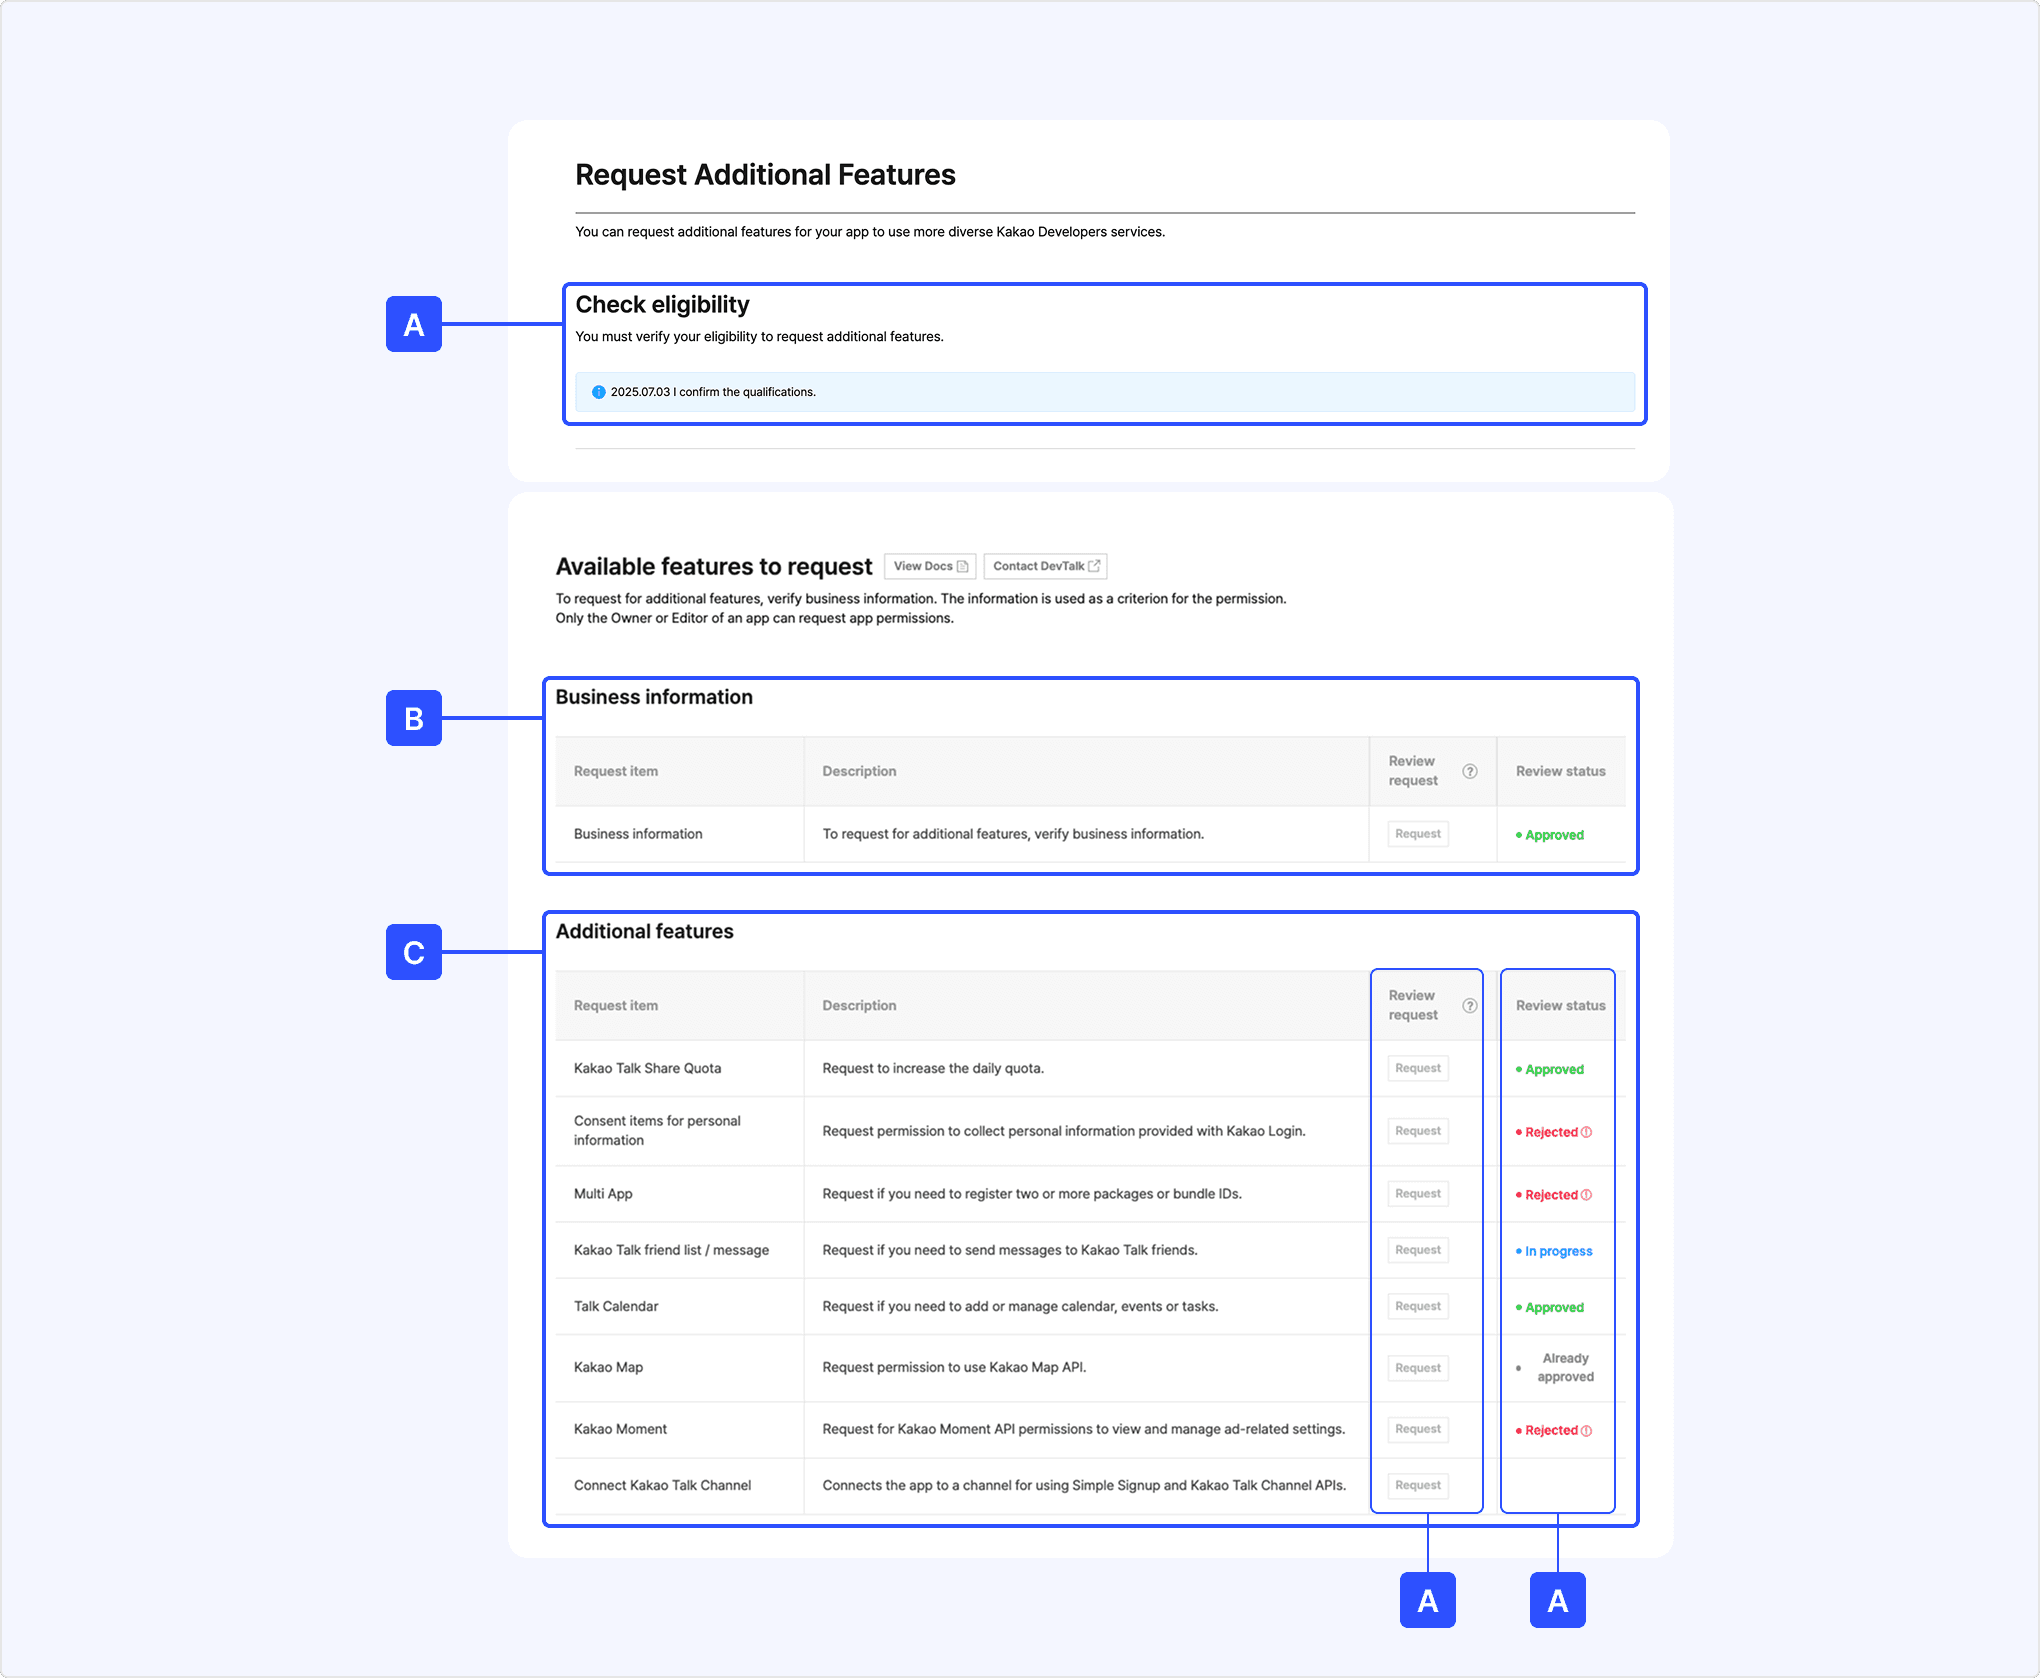This screenshot has height=1678, width=2040.
Task: Click help icon in Business information Review request header
Action: tap(1469, 771)
